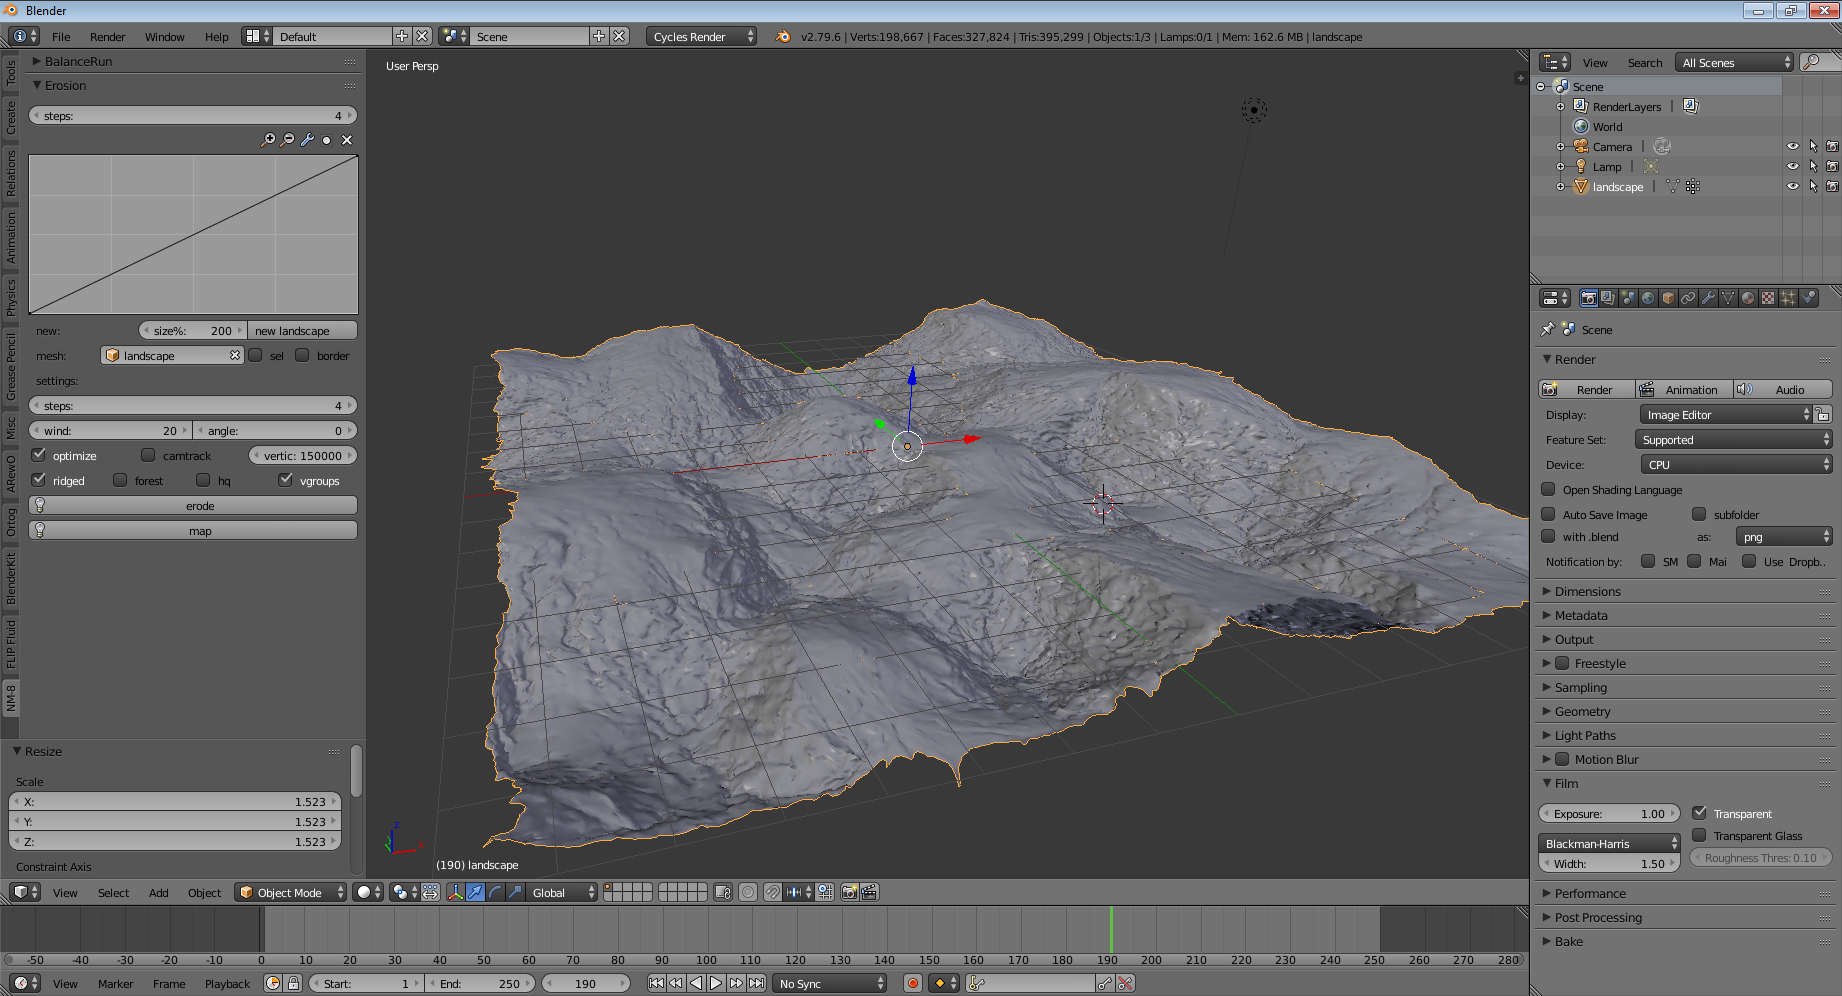Open the Material properties tab icon
Image resolution: width=1842 pixels, height=996 pixels.
click(x=1748, y=298)
